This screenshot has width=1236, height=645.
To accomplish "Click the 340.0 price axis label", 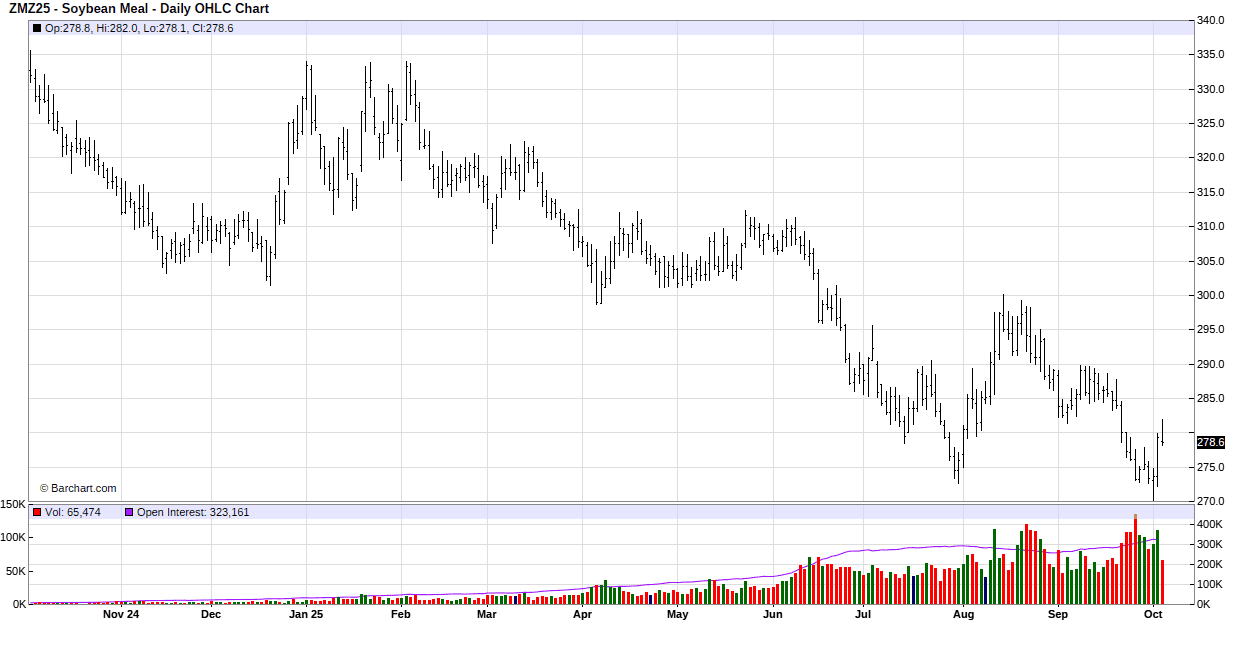I will pyautogui.click(x=1211, y=20).
